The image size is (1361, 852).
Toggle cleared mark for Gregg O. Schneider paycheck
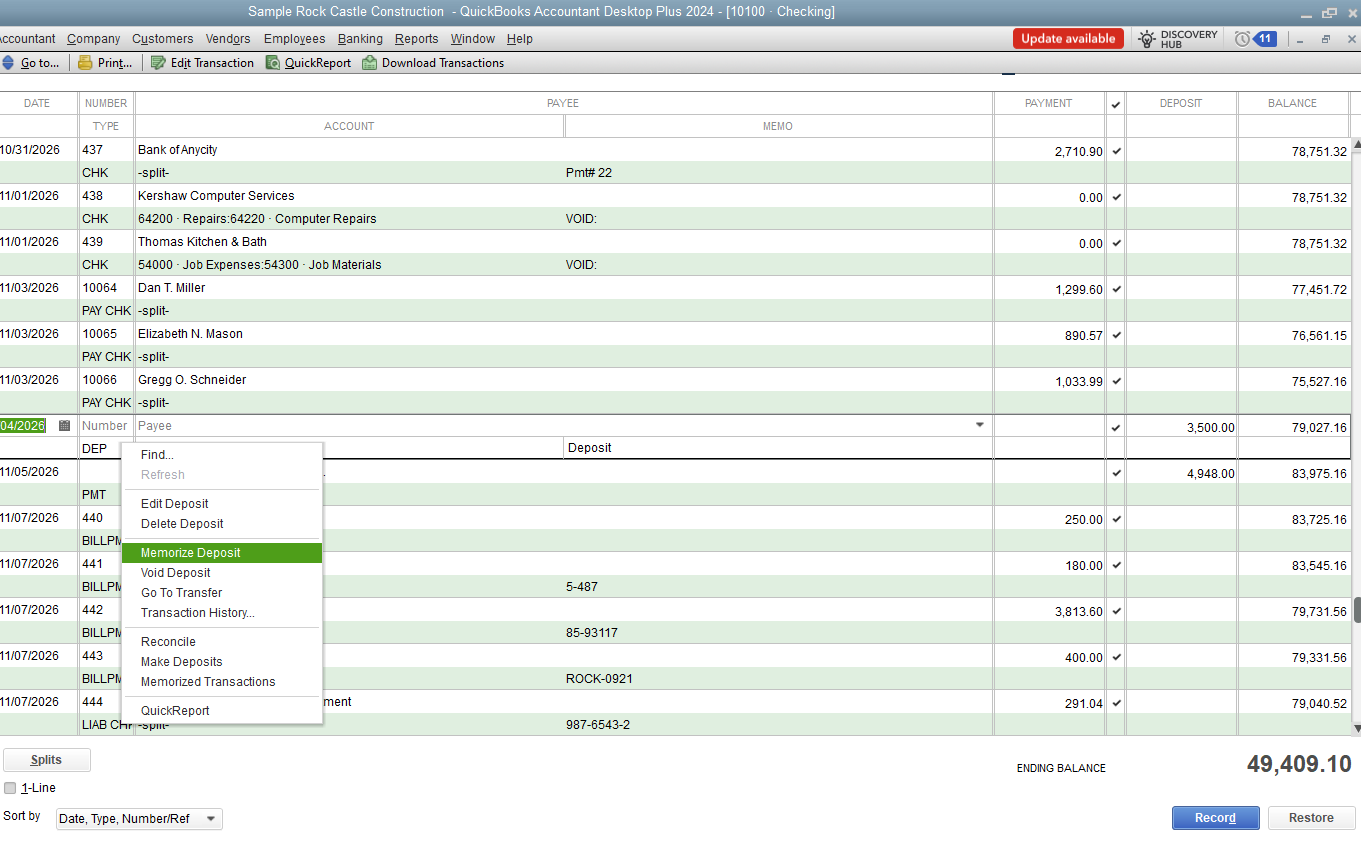click(1116, 381)
